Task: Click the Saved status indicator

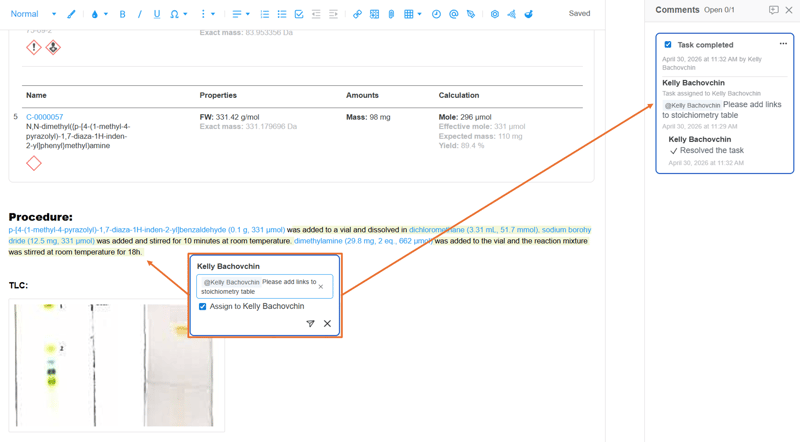Action: [x=580, y=14]
